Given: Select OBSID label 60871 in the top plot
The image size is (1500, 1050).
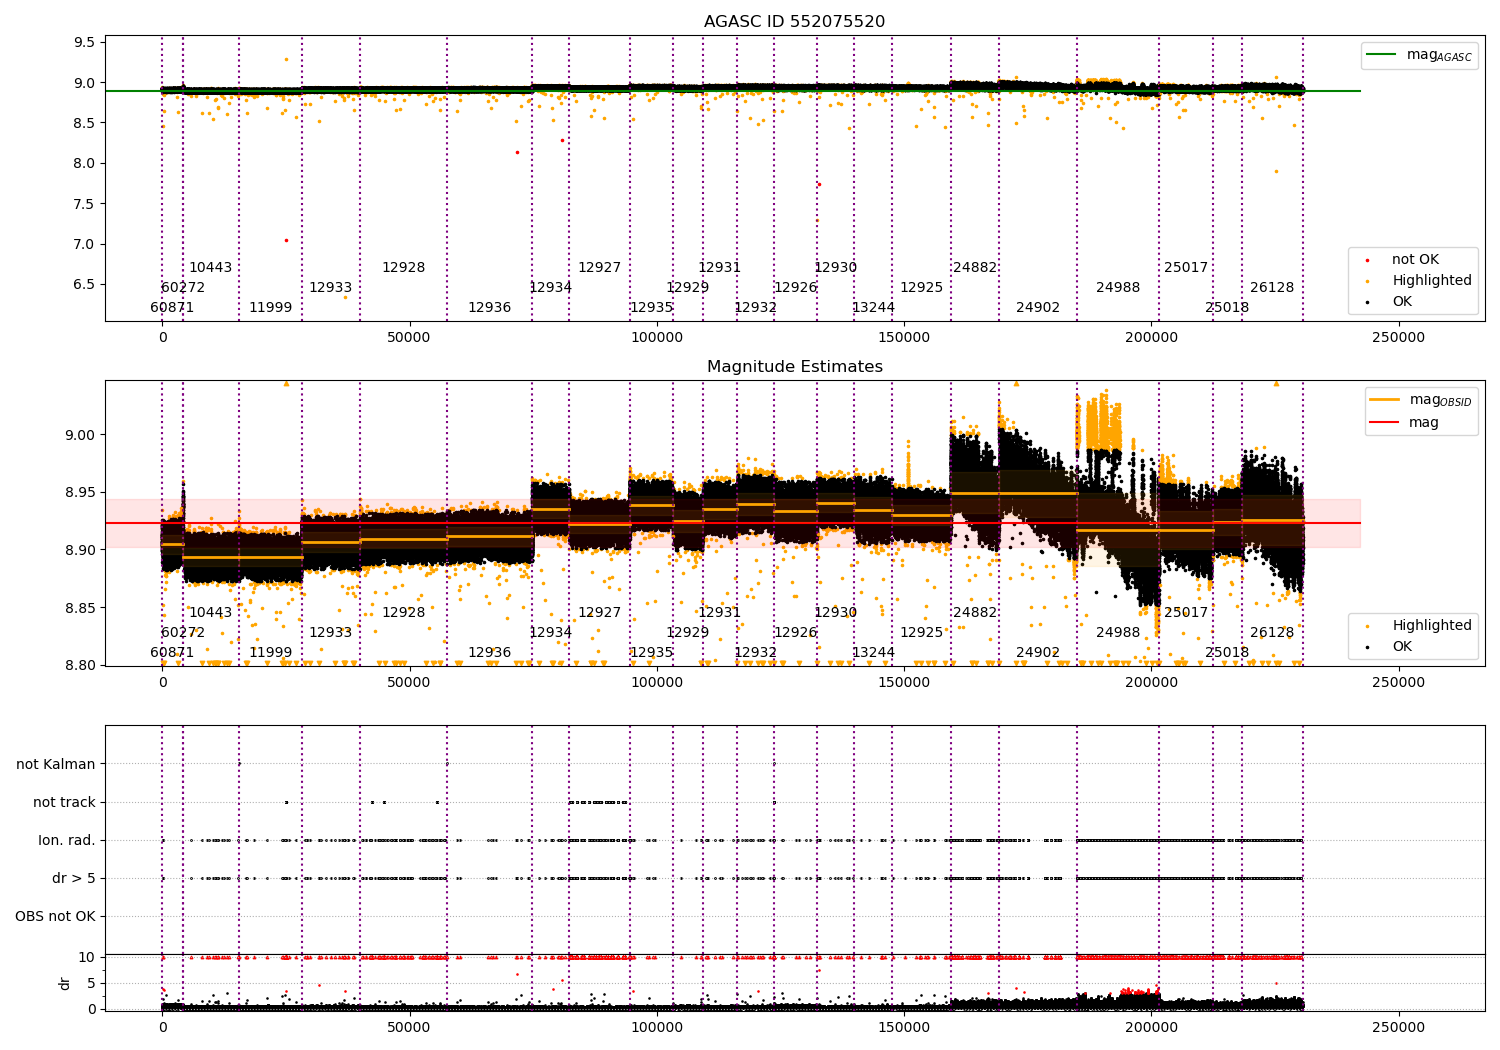Looking at the screenshot, I should pyautogui.click(x=172, y=308).
